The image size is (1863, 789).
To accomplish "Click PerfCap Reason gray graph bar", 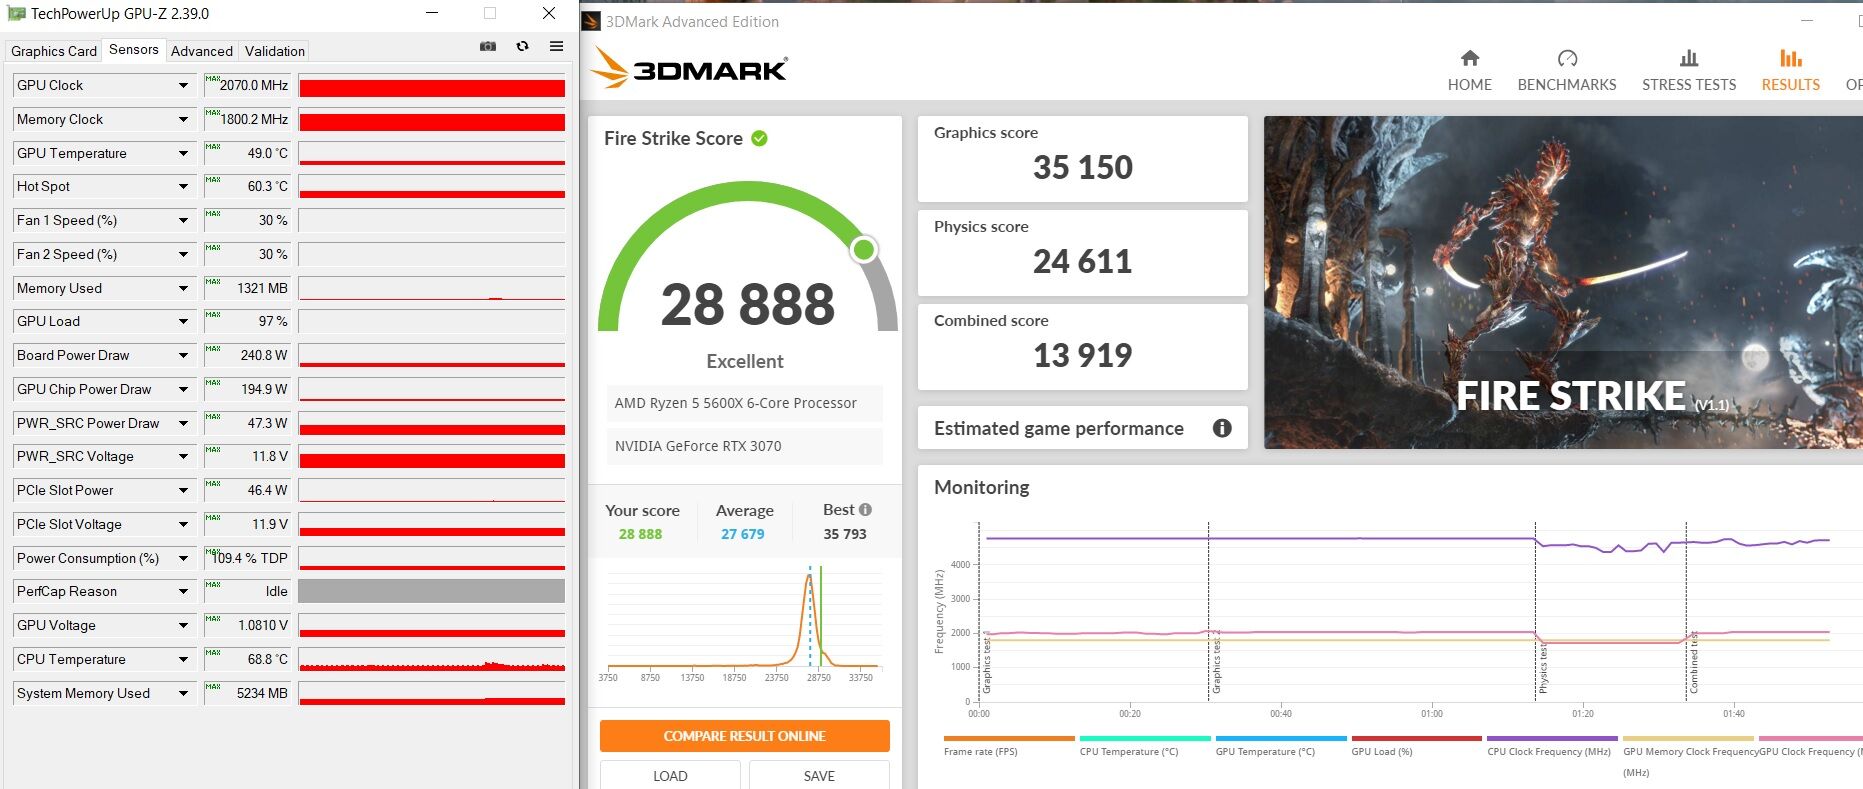I will (432, 591).
